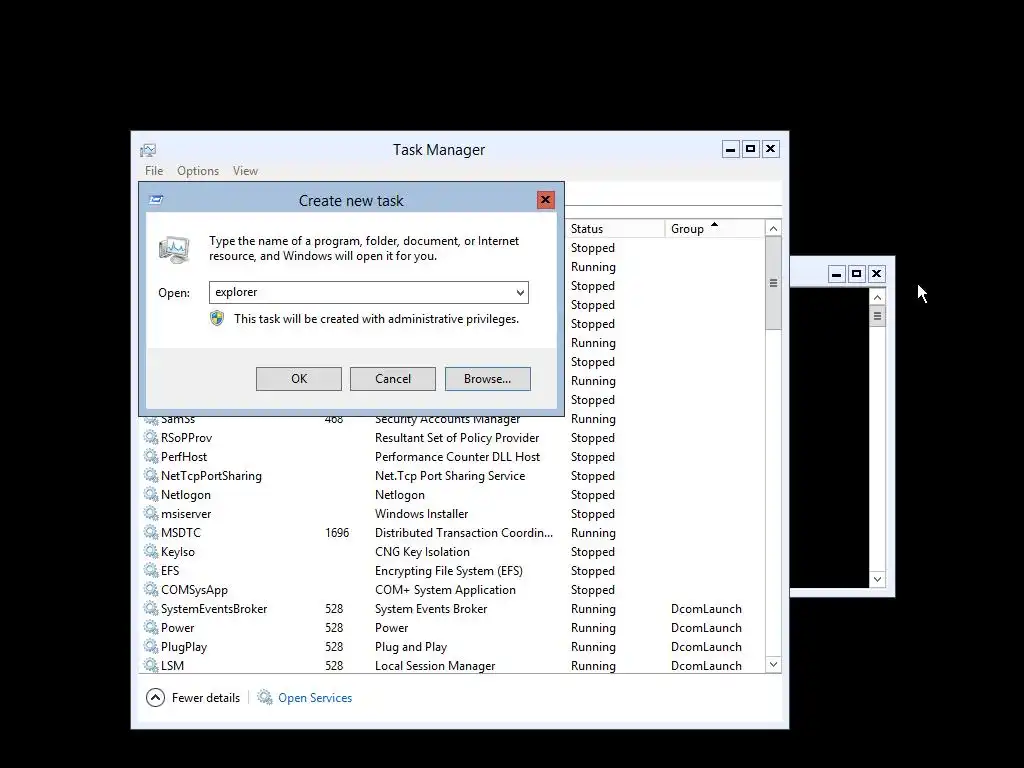Click the Create new task dialog icon
1024x768 pixels.
[x=156, y=200]
